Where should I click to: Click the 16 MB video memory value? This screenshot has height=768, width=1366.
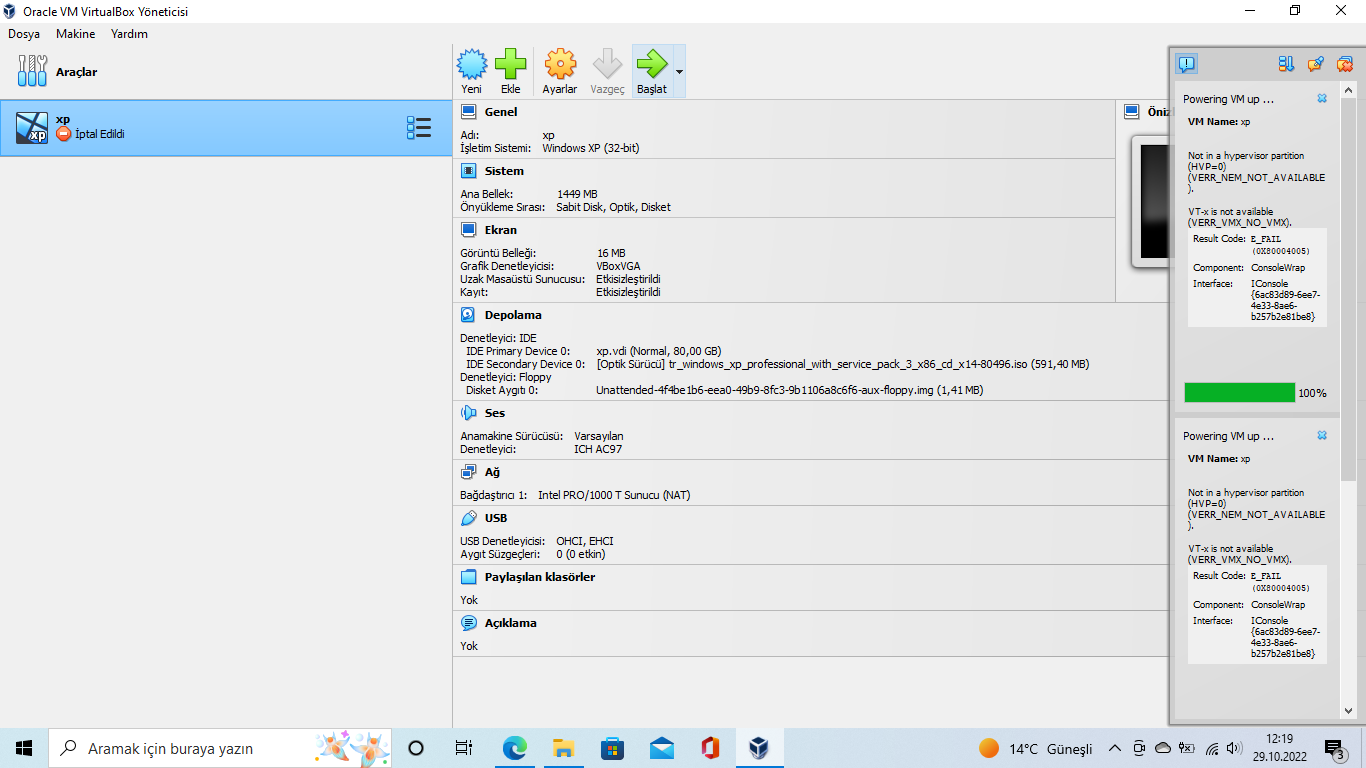pos(611,253)
